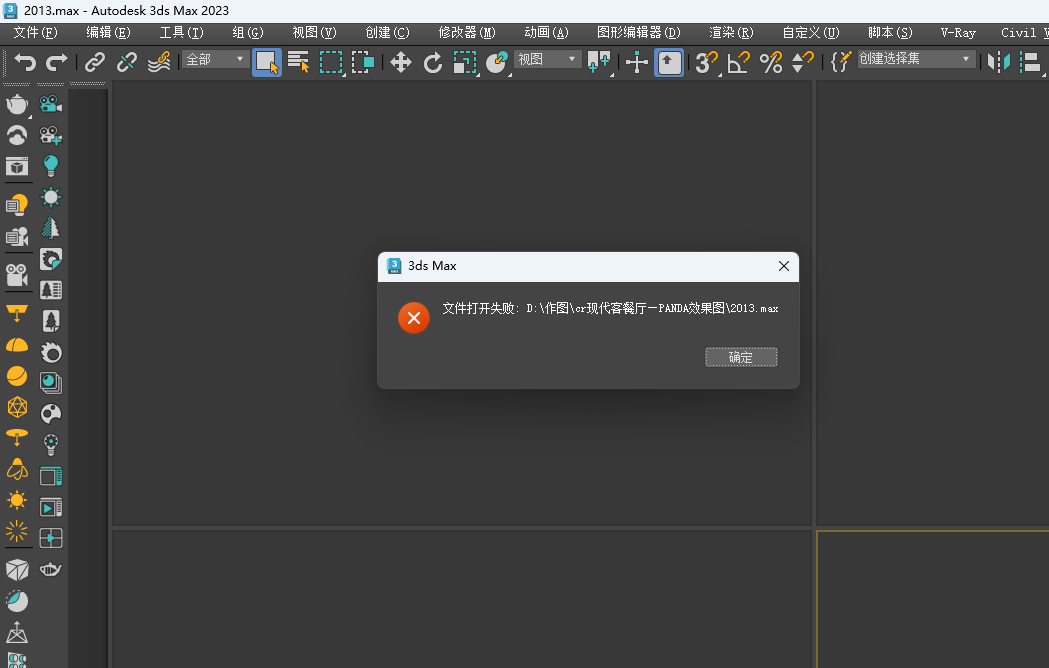Click the Mirror tool icon

click(999, 62)
